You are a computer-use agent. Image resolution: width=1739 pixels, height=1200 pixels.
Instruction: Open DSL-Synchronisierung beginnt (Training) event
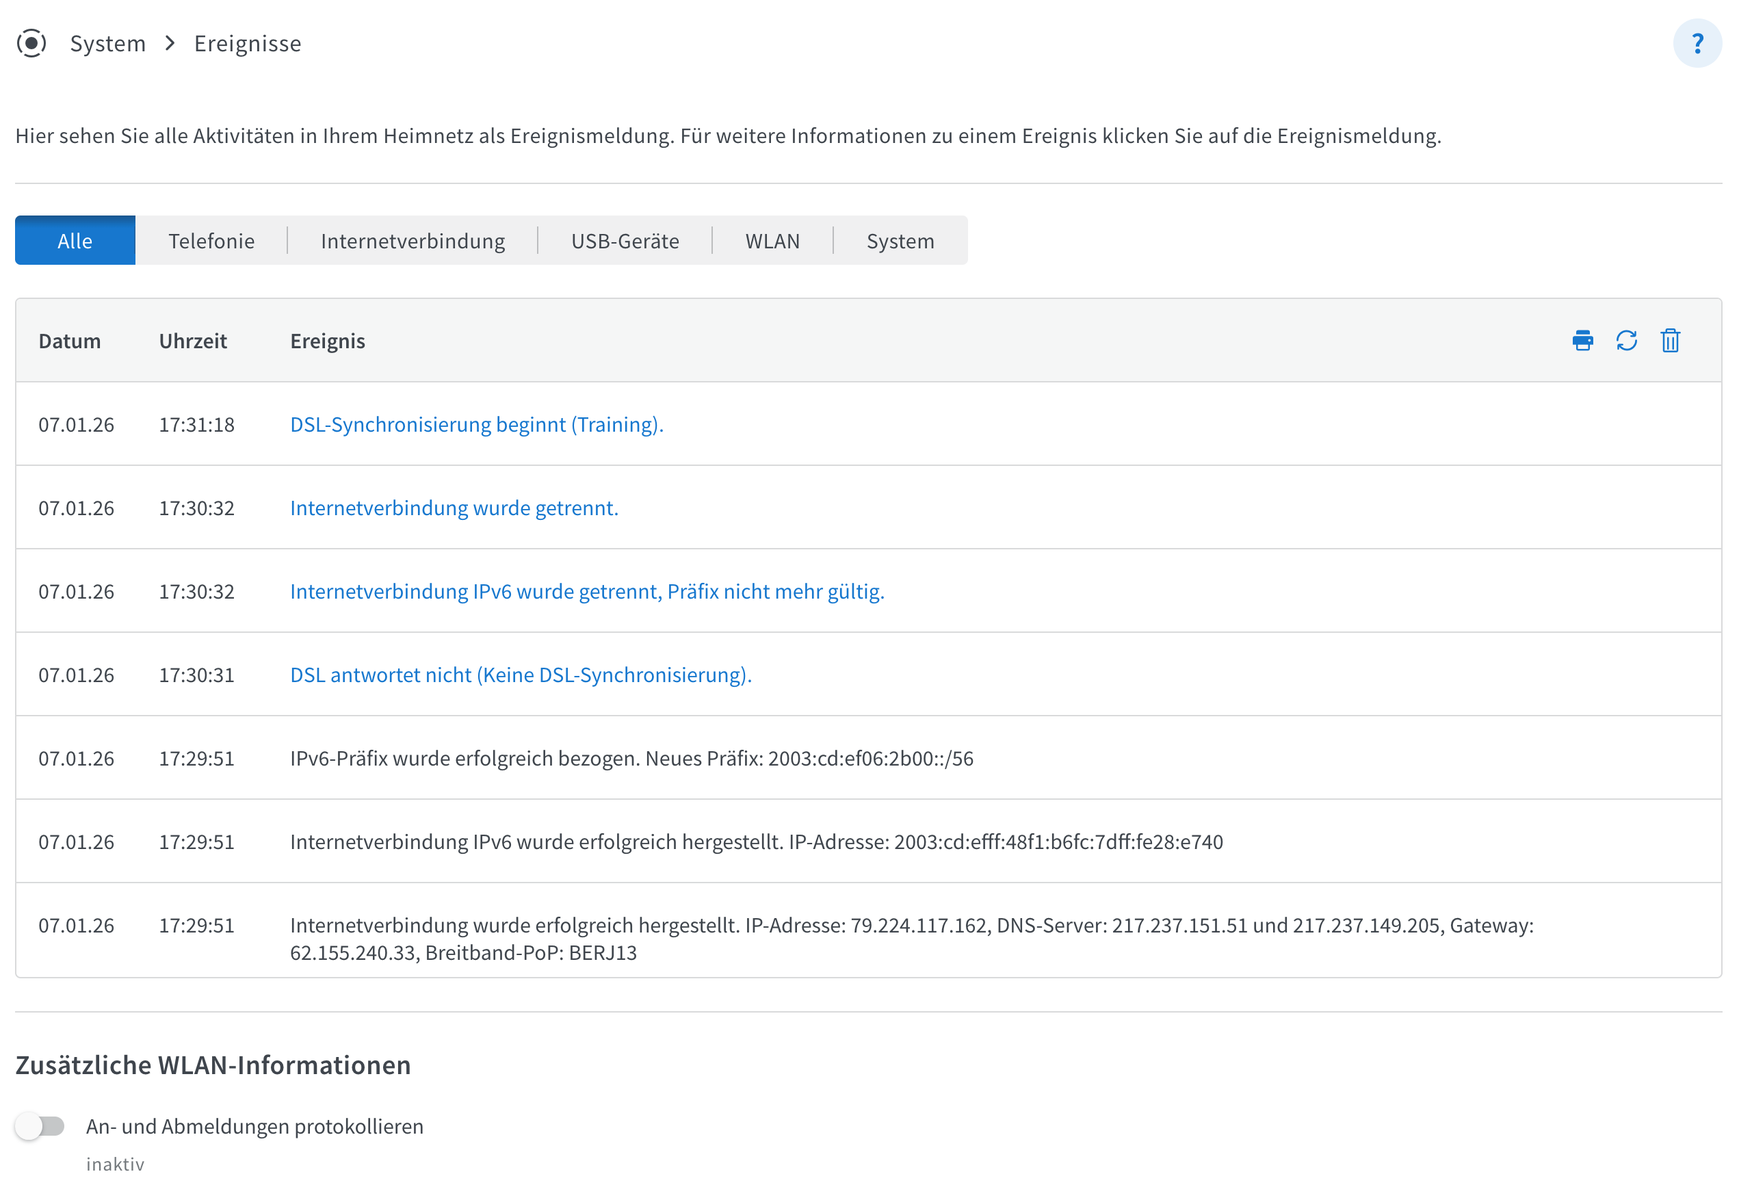click(x=476, y=425)
